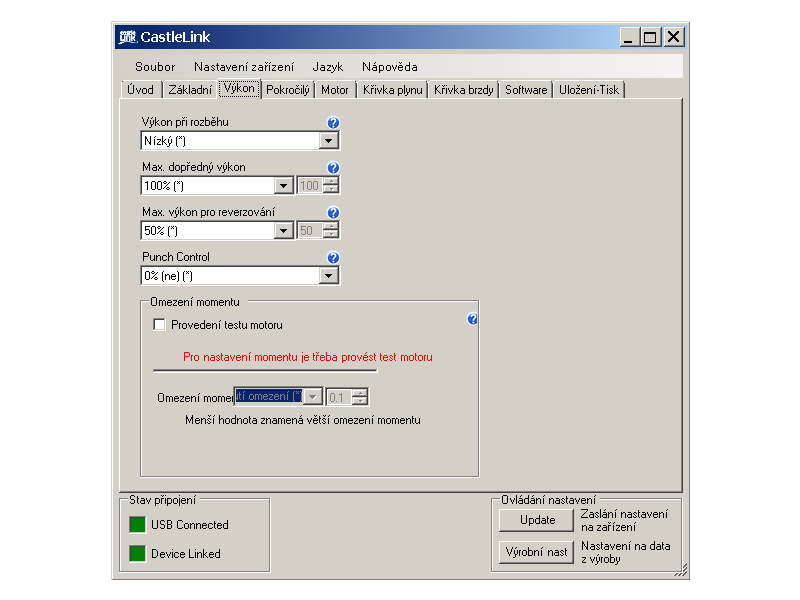Show help for Punch Control
This screenshot has height=600, width=800.
tap(333, 258)
